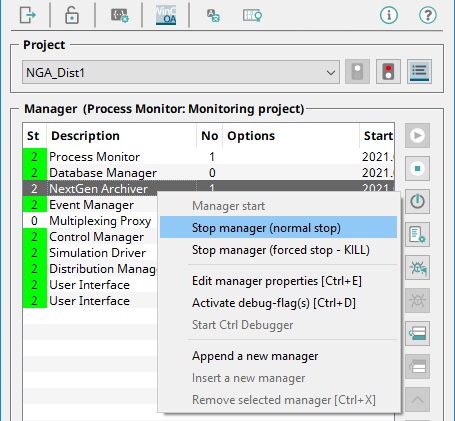Screen dimensions: 455x421
Task: Click the square stop manager icon on the side panel
Action: pos(417,169)
